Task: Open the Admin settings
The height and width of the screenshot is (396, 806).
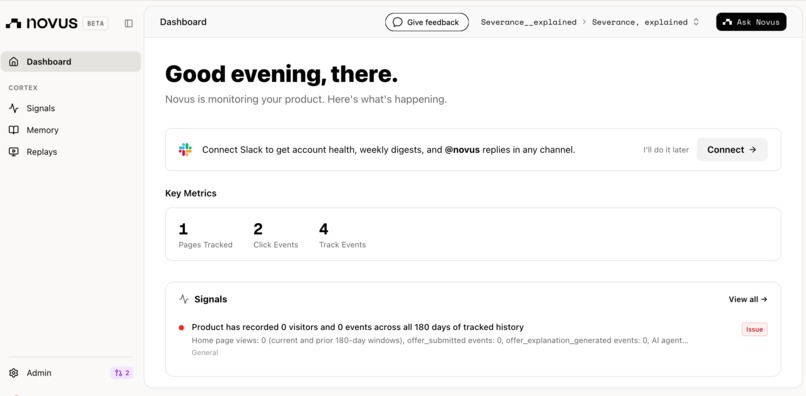Action: pos(39,373)
